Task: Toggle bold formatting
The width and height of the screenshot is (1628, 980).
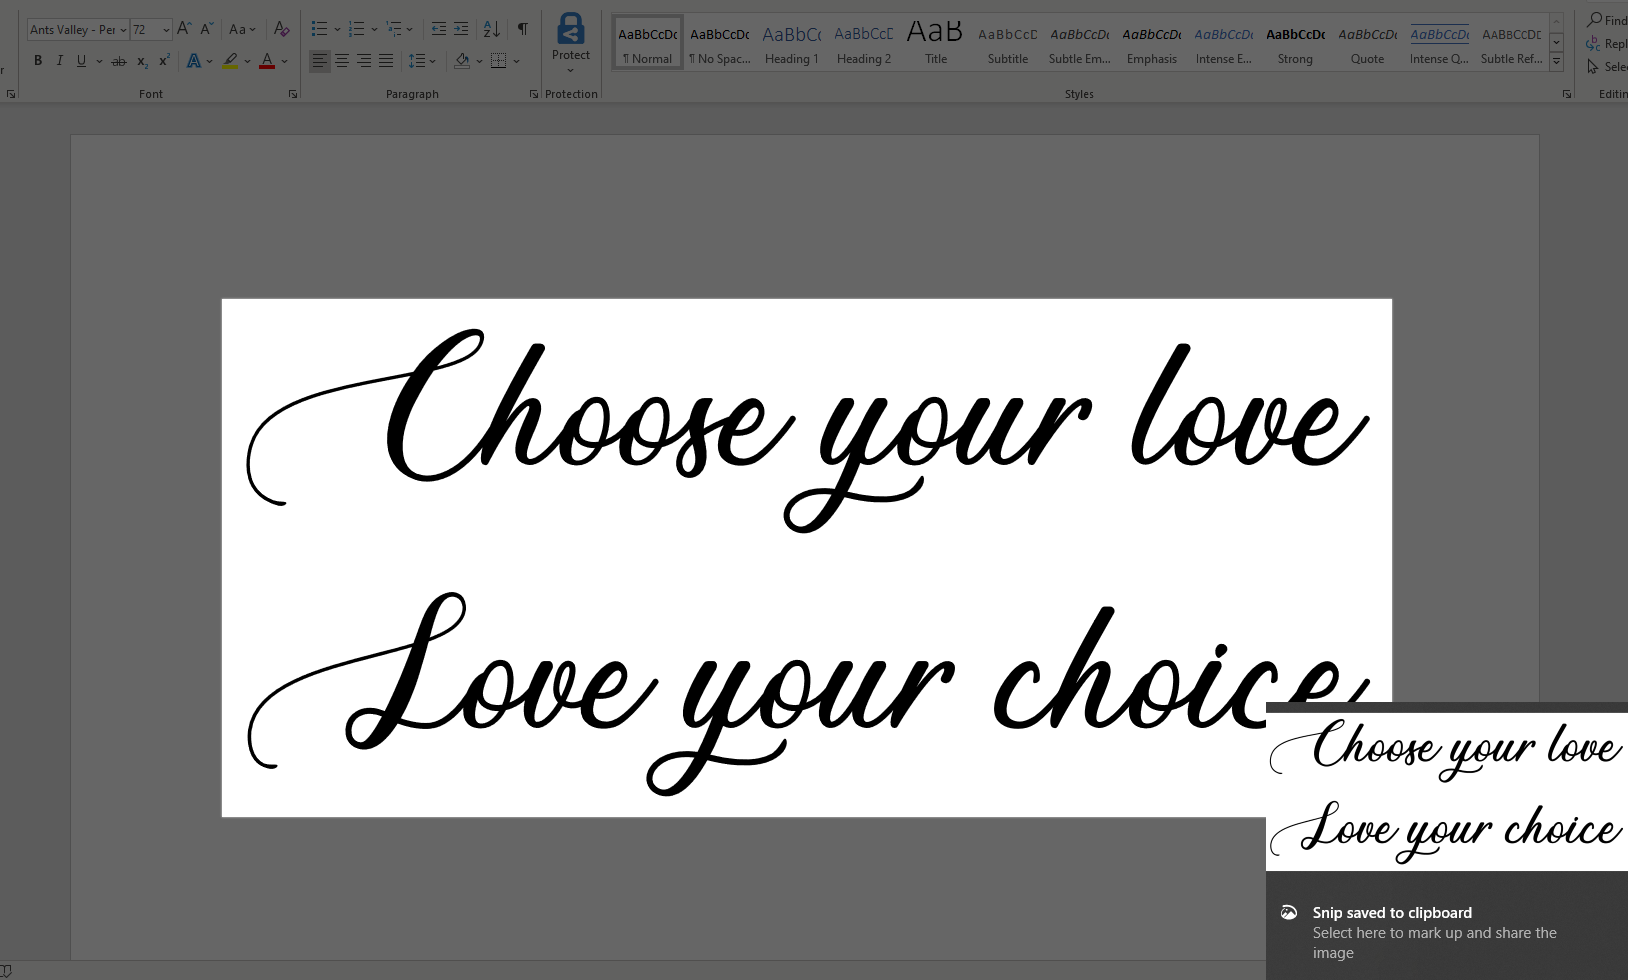Action: click(38, 61)
